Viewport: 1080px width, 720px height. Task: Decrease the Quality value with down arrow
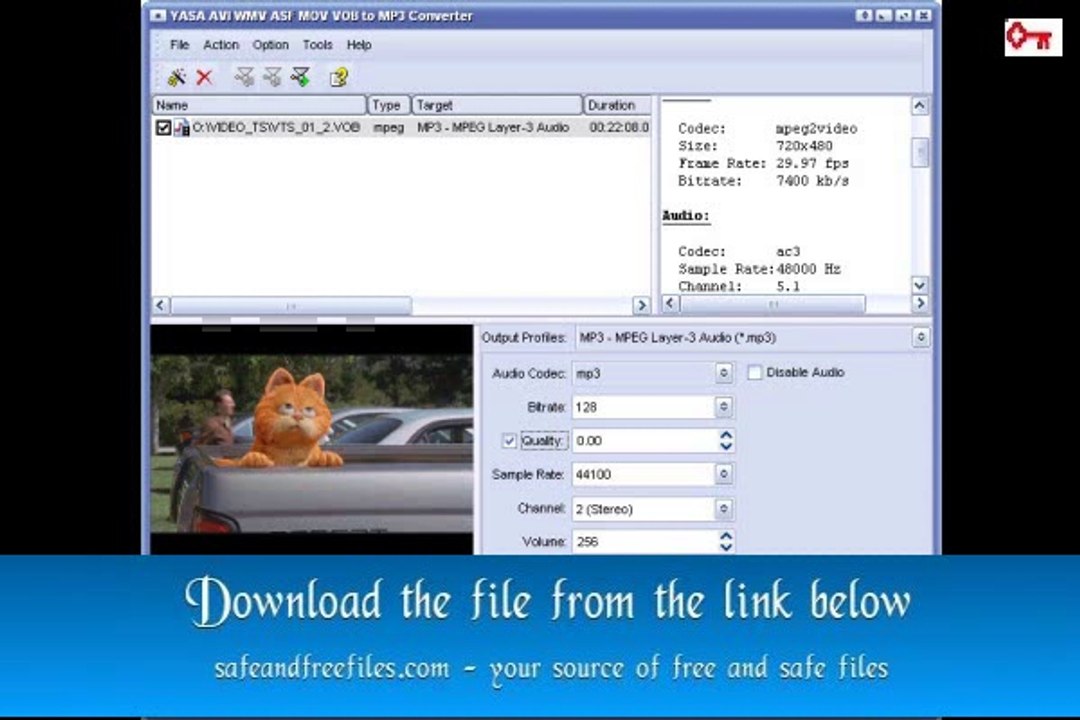click(x=725, y=446)
